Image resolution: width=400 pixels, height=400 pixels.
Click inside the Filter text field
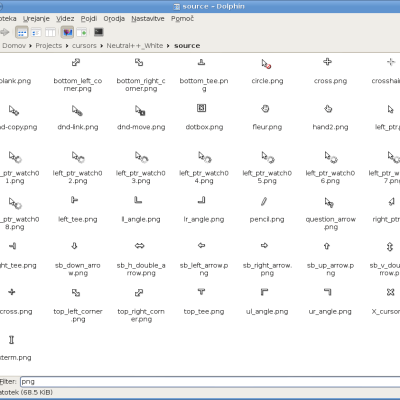tap(210, 382)
